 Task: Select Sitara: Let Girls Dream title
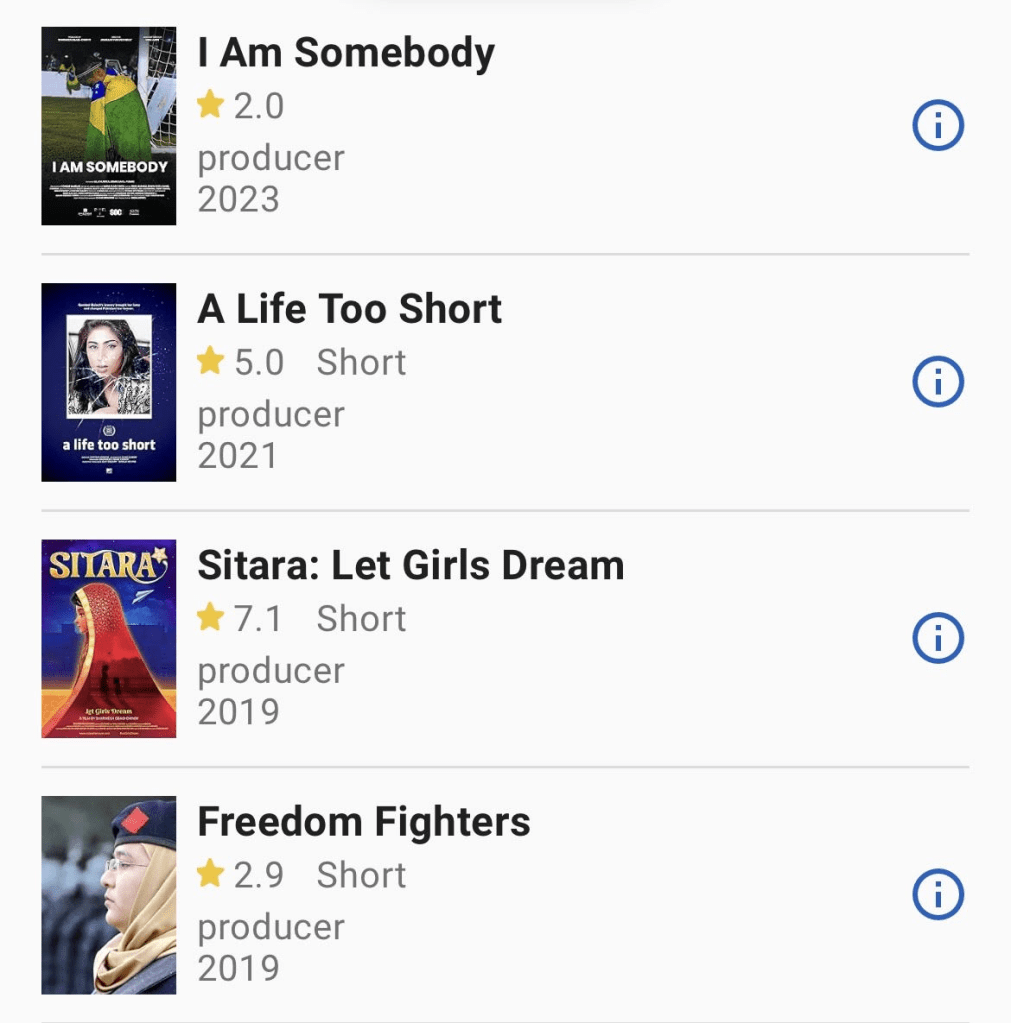tap(410, 565)
